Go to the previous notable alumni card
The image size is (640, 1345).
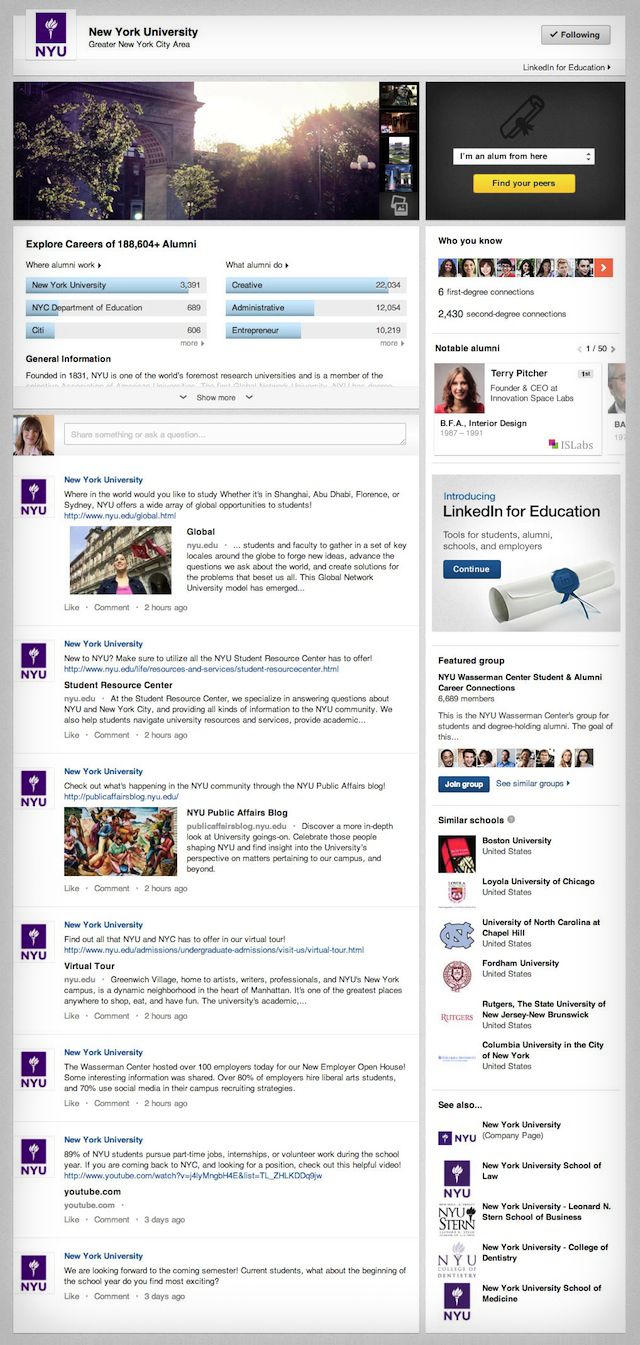tap(580, 349)
